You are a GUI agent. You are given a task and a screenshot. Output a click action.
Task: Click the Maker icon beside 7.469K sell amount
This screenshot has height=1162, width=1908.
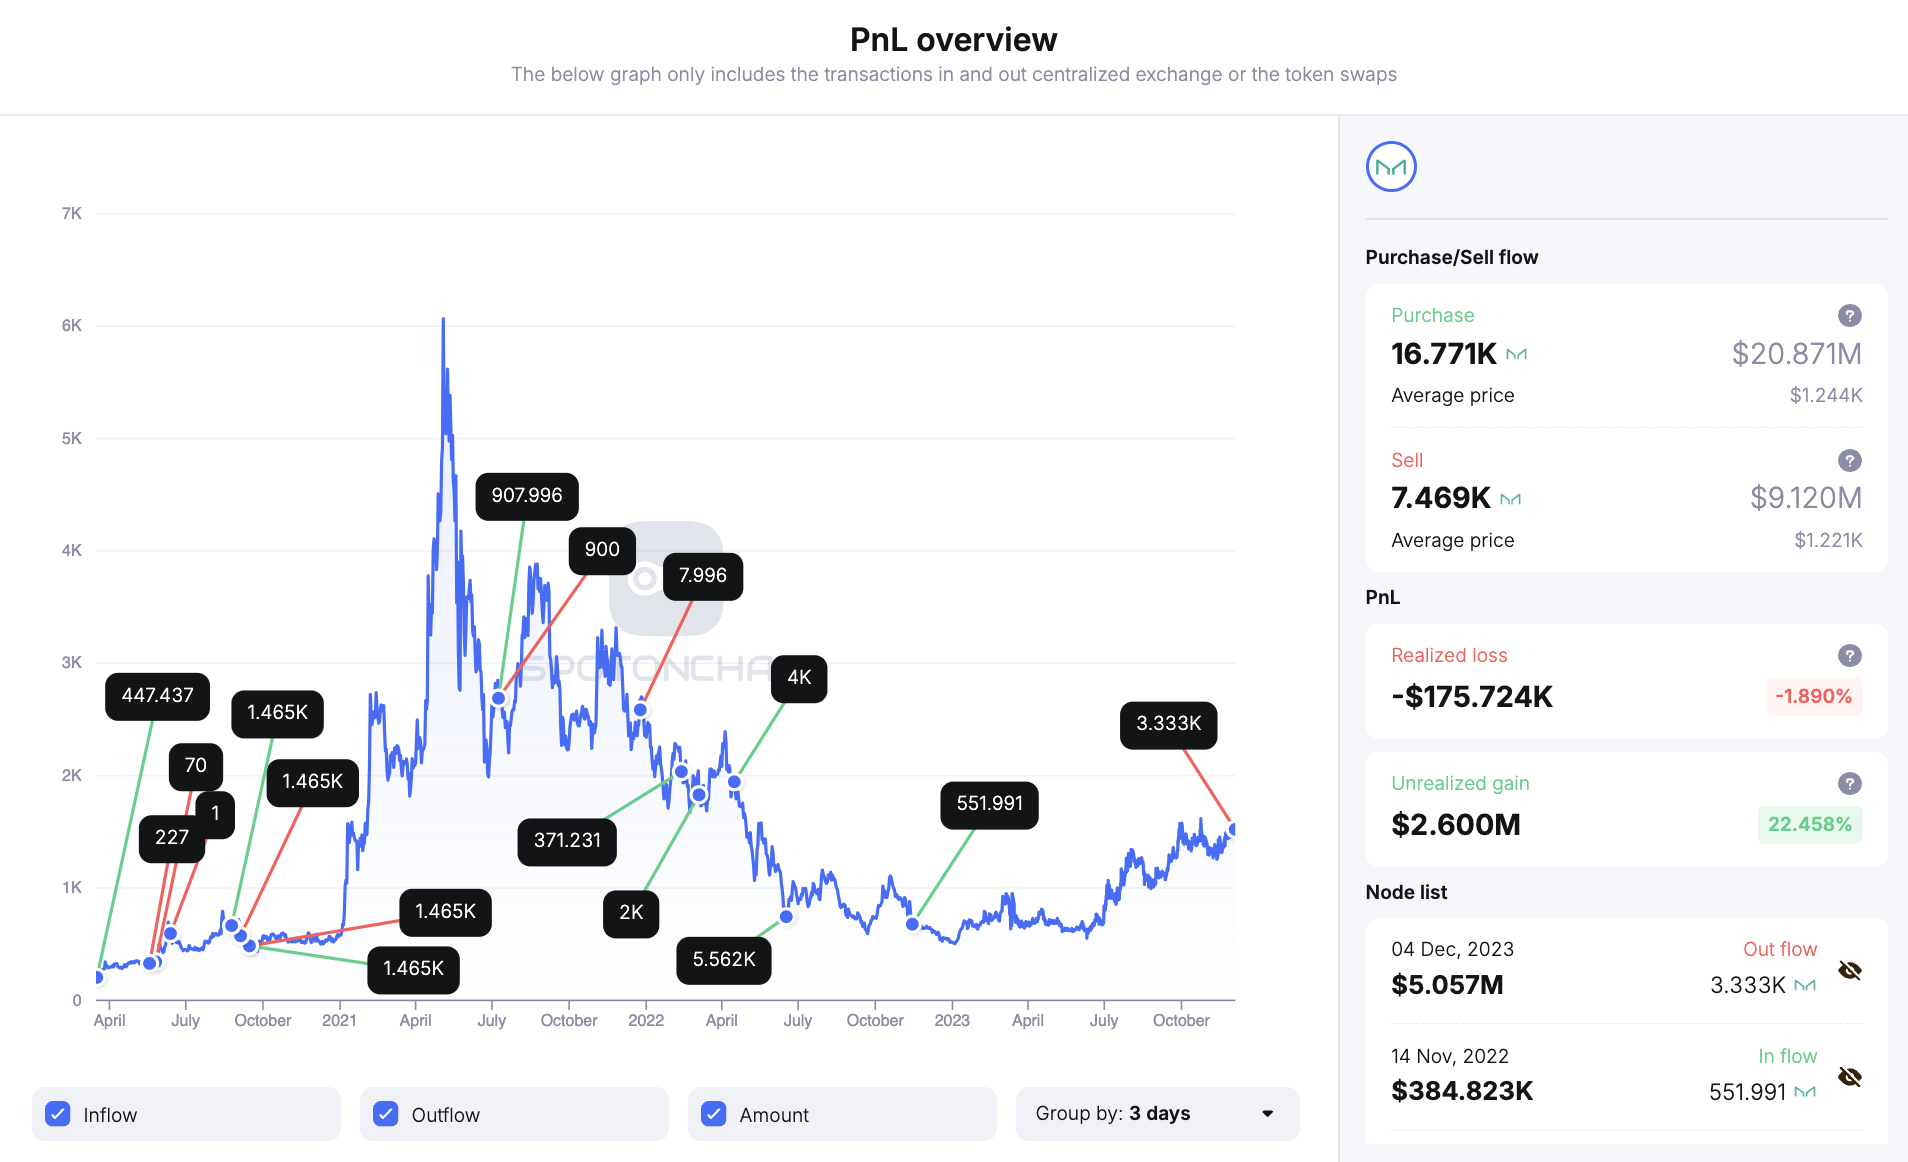tap(1511, 499)
